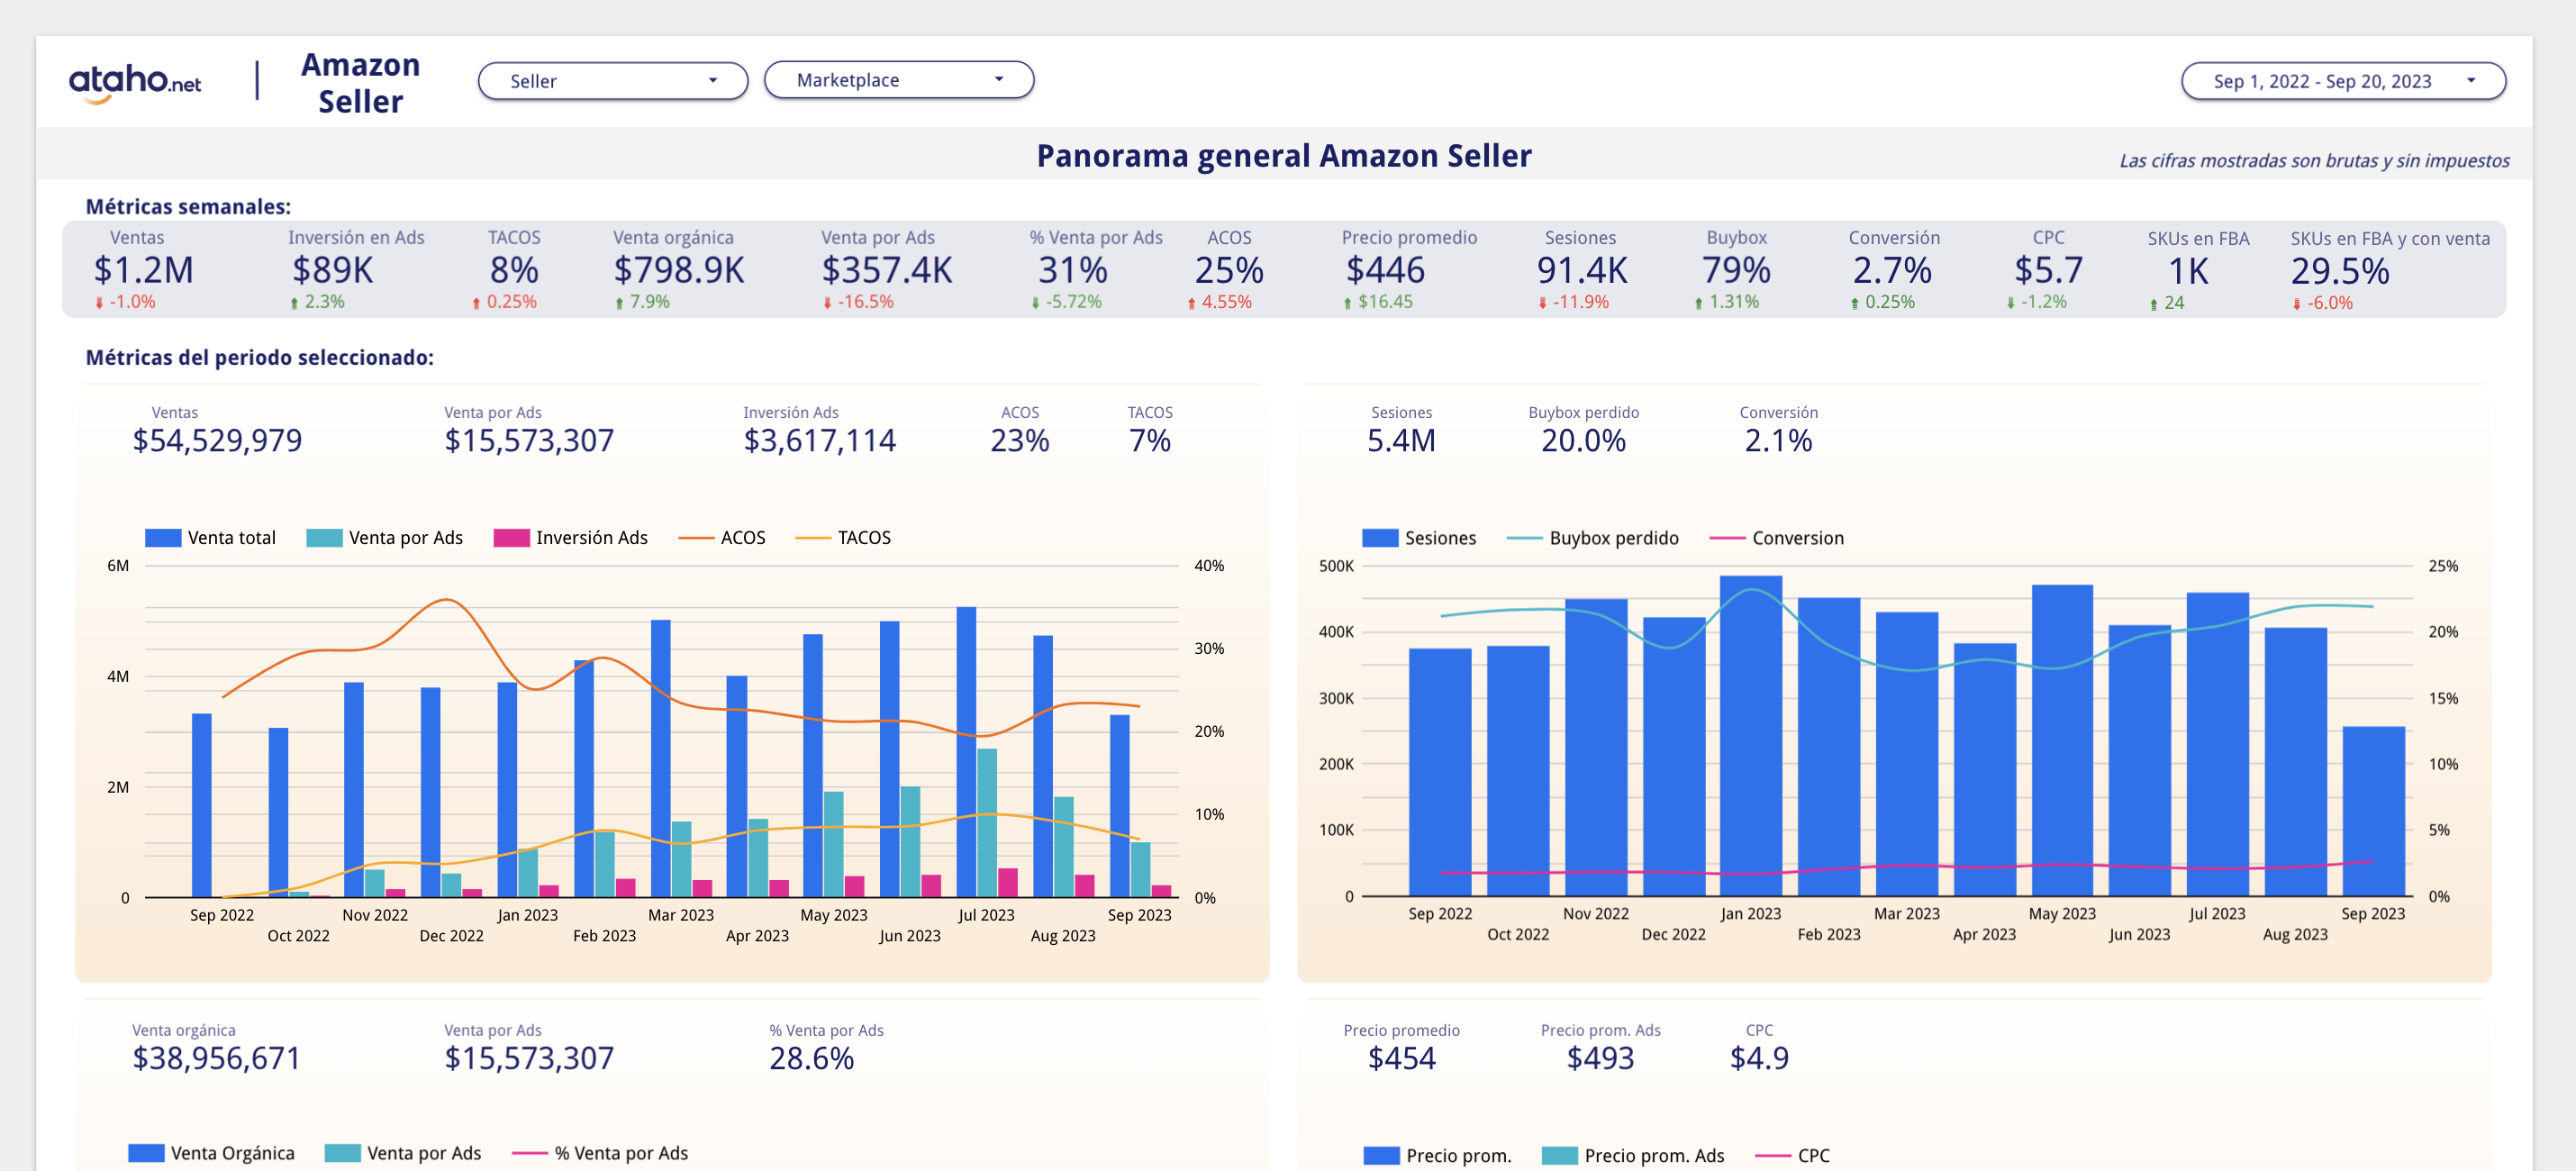Click the period Ventas $54,529,979 total

click(x=217, y=440)
